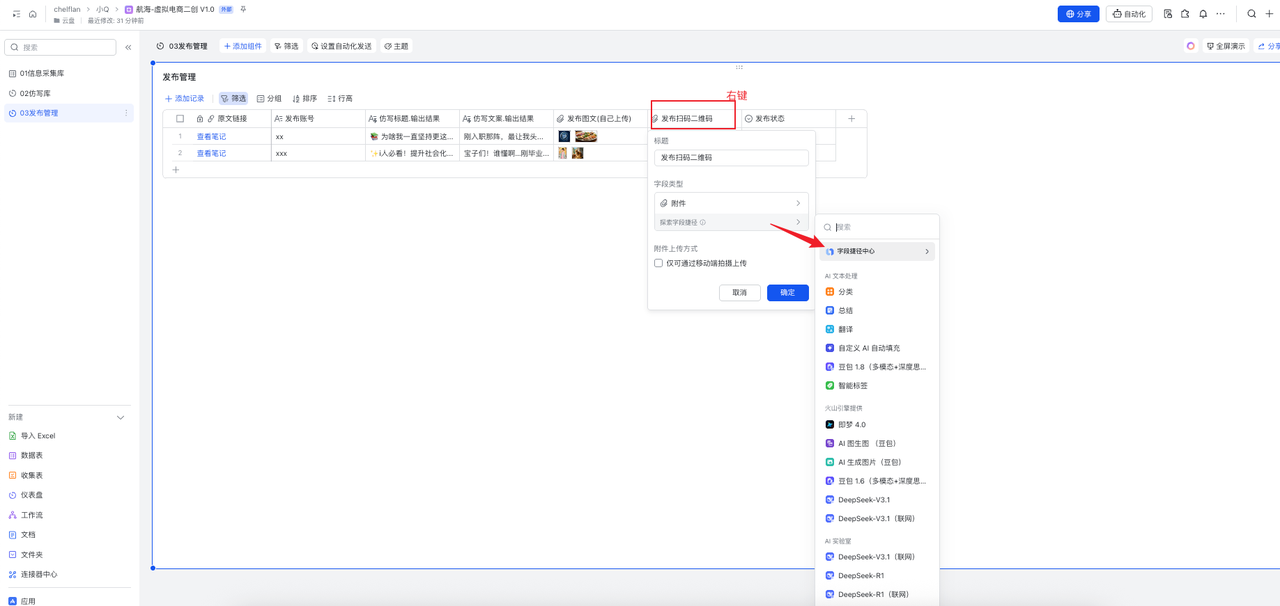Expand 字段捷径中心 submenu
The image size is (1280, 606).
[877, 251]
